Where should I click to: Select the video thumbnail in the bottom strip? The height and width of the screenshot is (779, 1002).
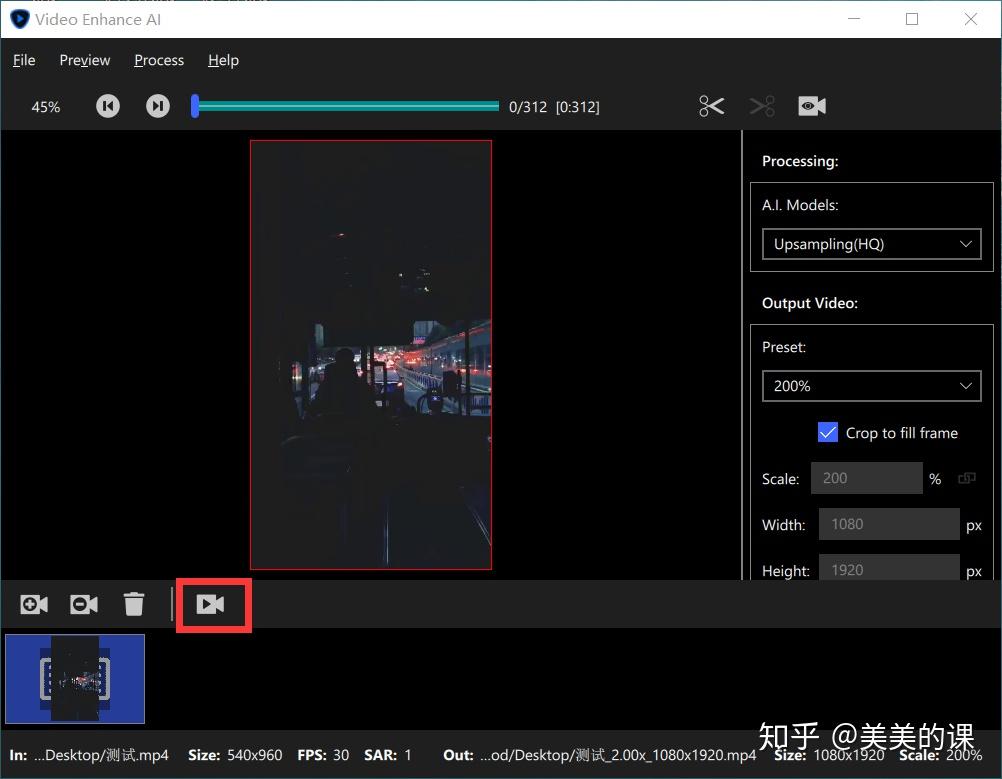point(75,678)
